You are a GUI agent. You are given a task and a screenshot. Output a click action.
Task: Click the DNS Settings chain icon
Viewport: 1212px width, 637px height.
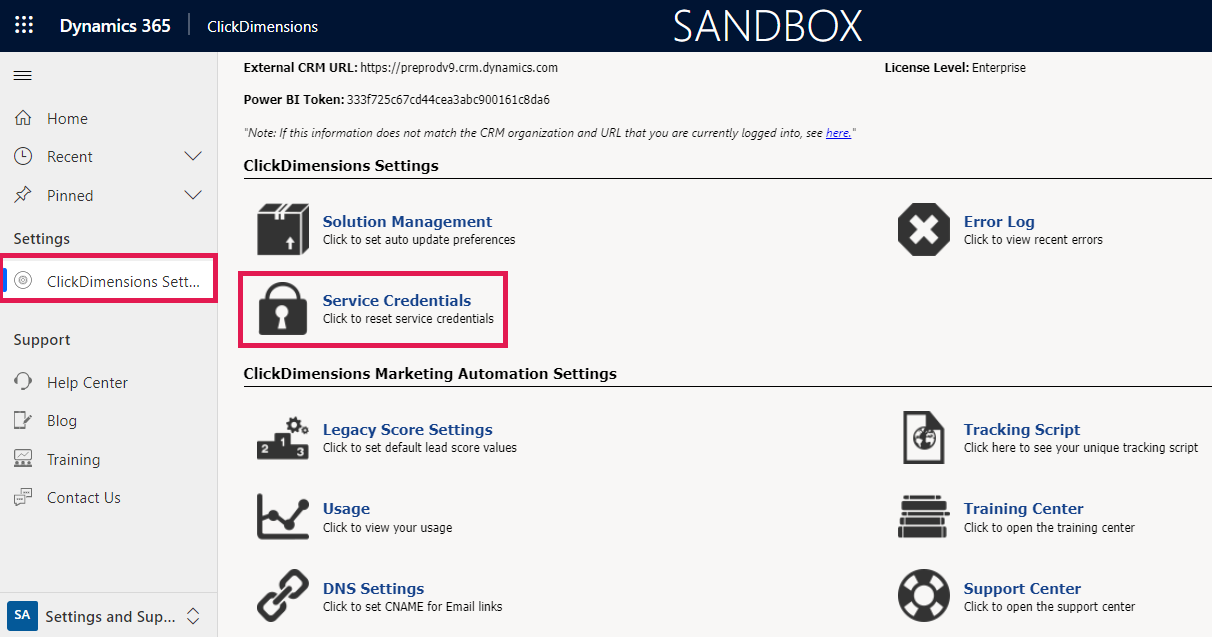click(283, 596)
